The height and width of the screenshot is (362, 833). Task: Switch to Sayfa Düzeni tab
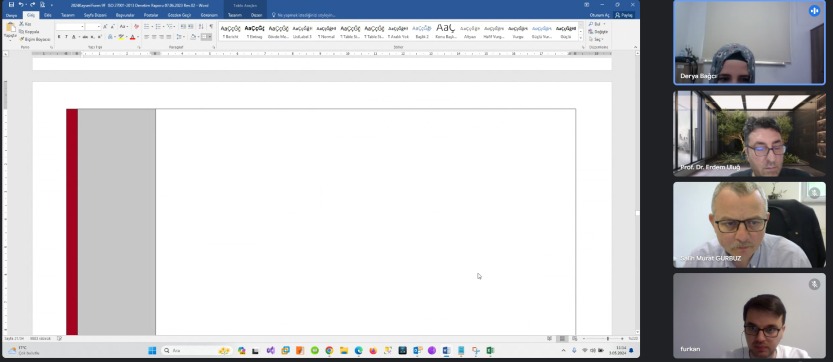pyautogui.click(x=96, y=15)
